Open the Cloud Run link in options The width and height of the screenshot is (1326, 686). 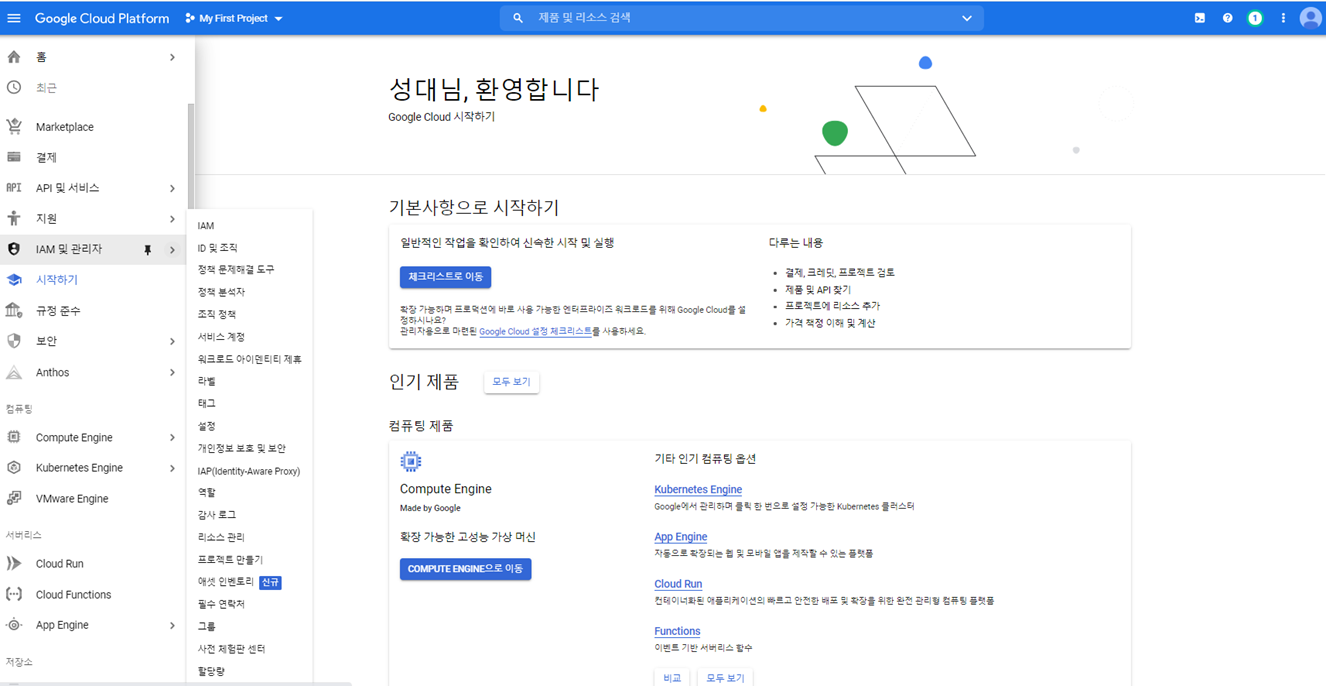point(678,584)
